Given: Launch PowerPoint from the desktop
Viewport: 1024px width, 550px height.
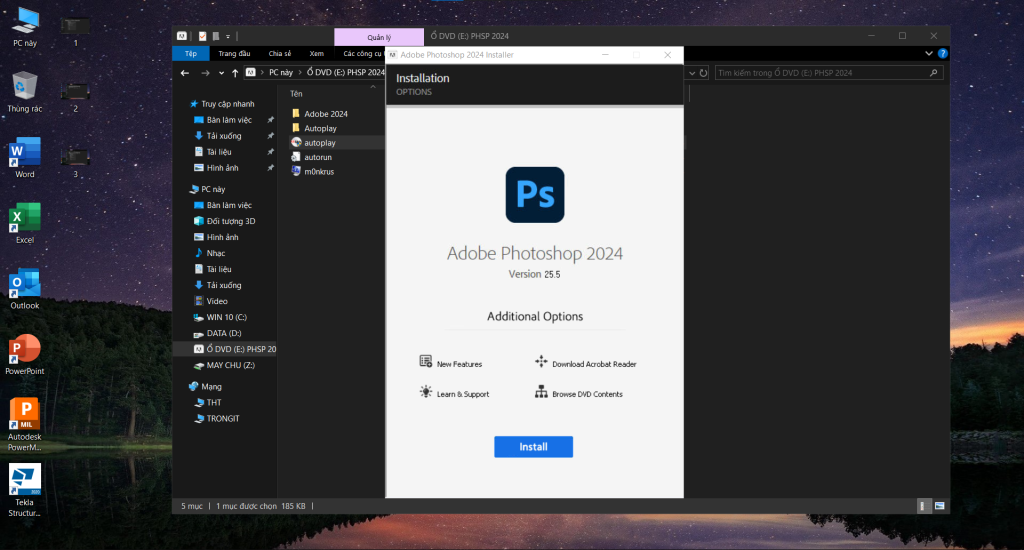Looking at the screenshot, I should [25, 353].
